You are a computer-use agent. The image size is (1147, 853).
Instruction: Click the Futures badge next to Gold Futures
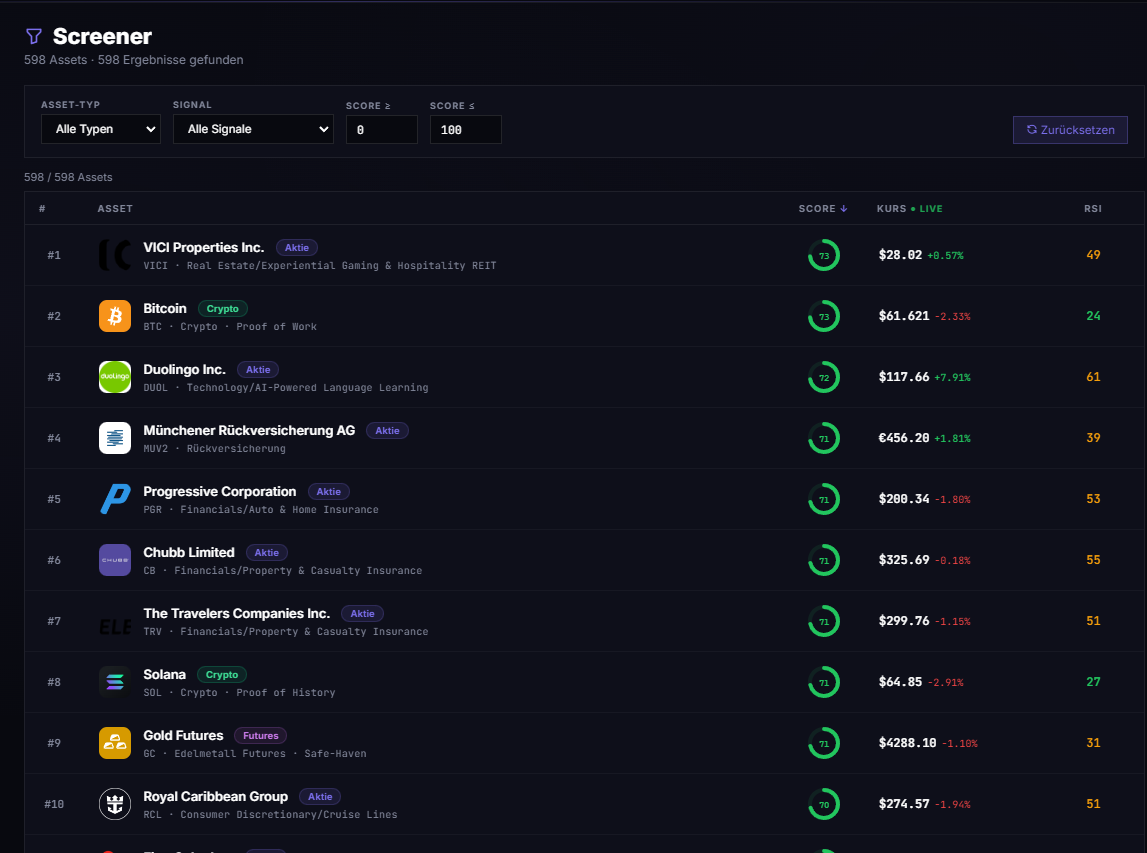point(260,735)
